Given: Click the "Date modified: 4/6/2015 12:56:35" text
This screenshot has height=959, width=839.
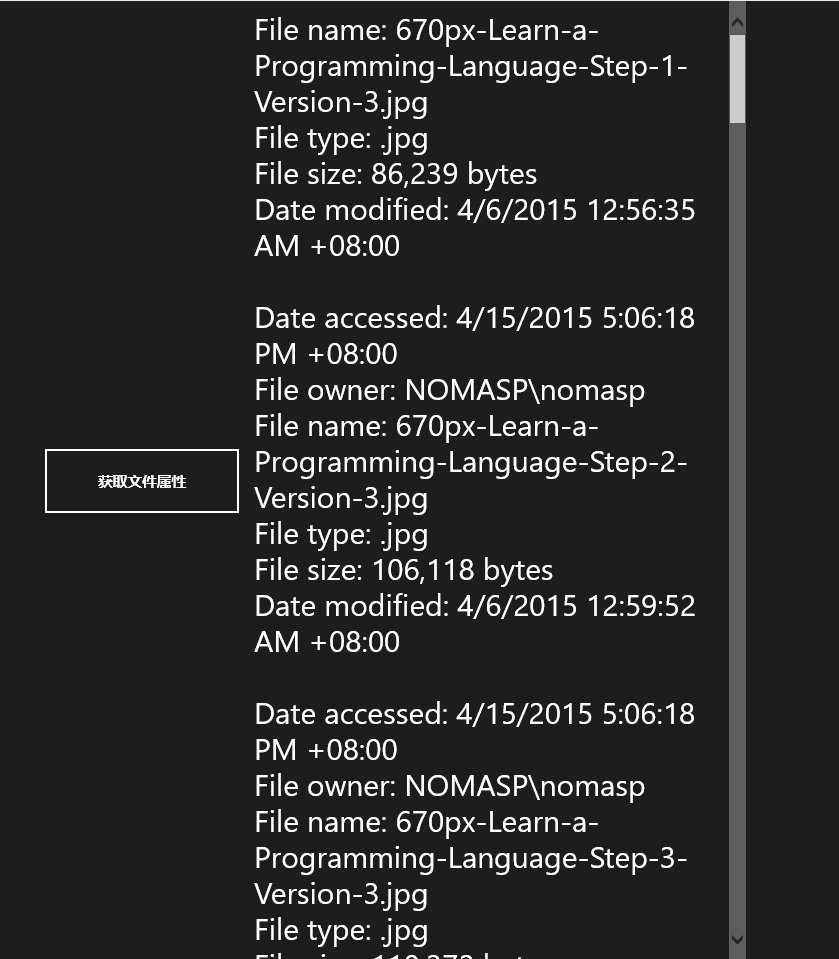Looking at the screenshot, I should click(x=474, y=210).
